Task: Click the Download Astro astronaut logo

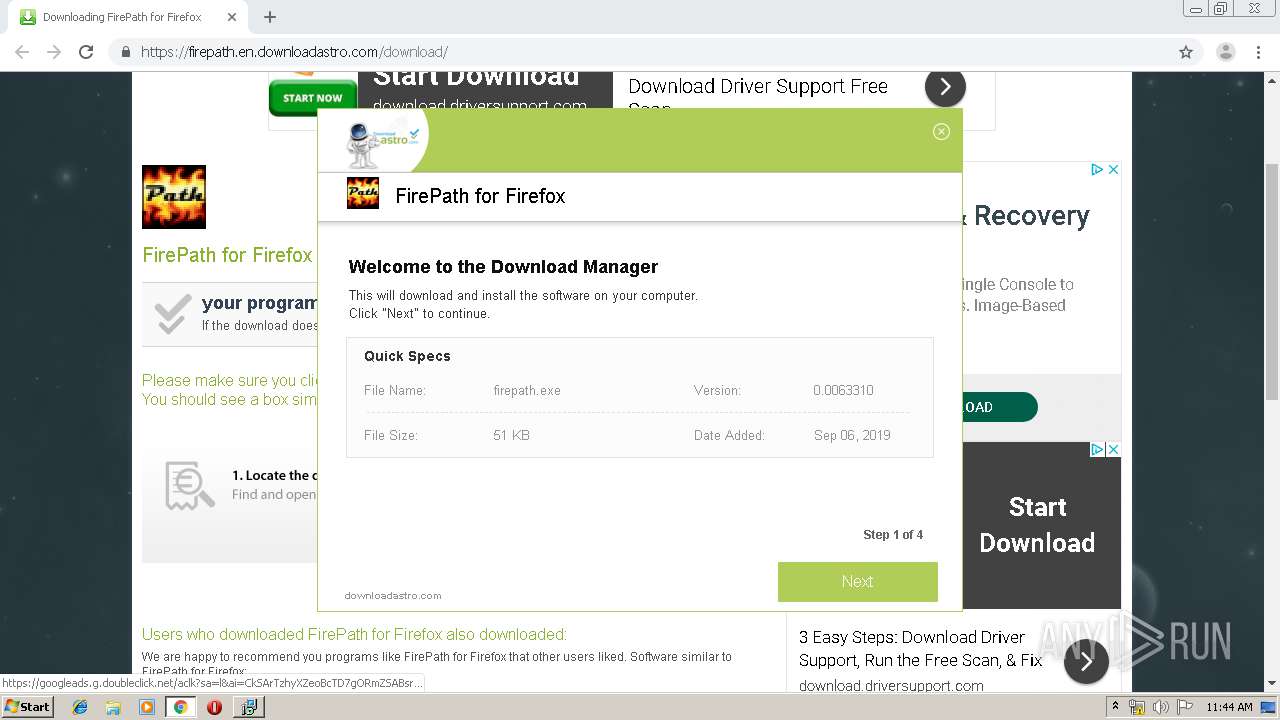Action: click(380, 143)
